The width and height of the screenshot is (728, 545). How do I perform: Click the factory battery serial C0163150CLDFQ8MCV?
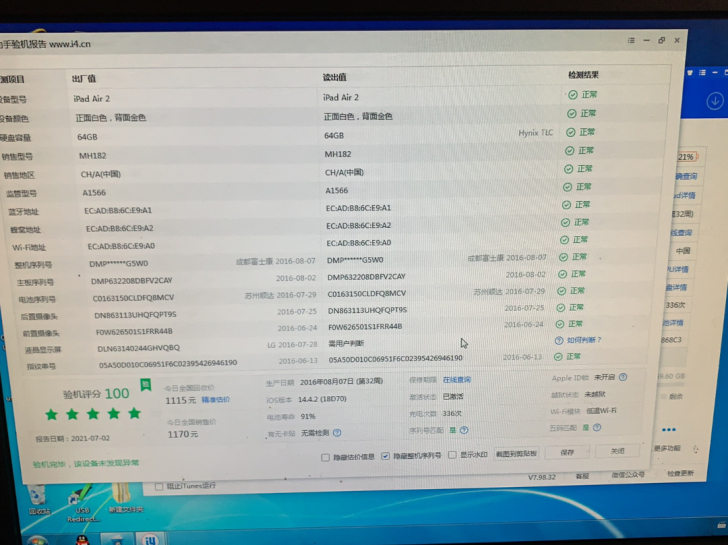(133, 298)
